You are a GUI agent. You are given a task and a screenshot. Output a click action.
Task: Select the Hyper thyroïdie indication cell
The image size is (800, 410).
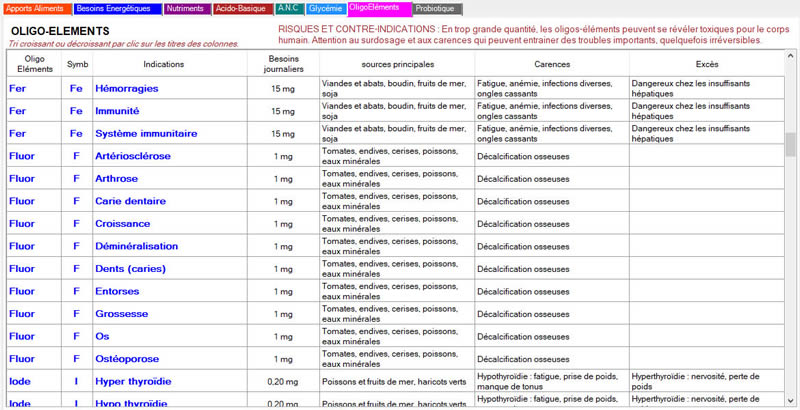coord(170,381)
